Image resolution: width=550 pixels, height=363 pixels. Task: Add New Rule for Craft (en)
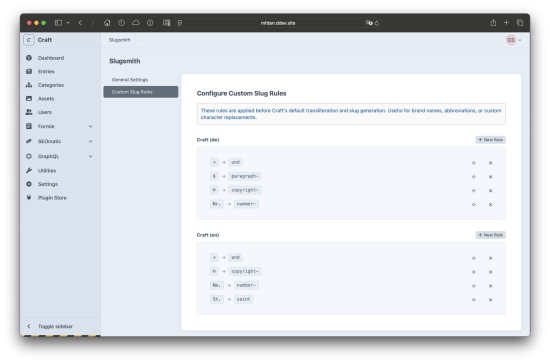(490, 235)
